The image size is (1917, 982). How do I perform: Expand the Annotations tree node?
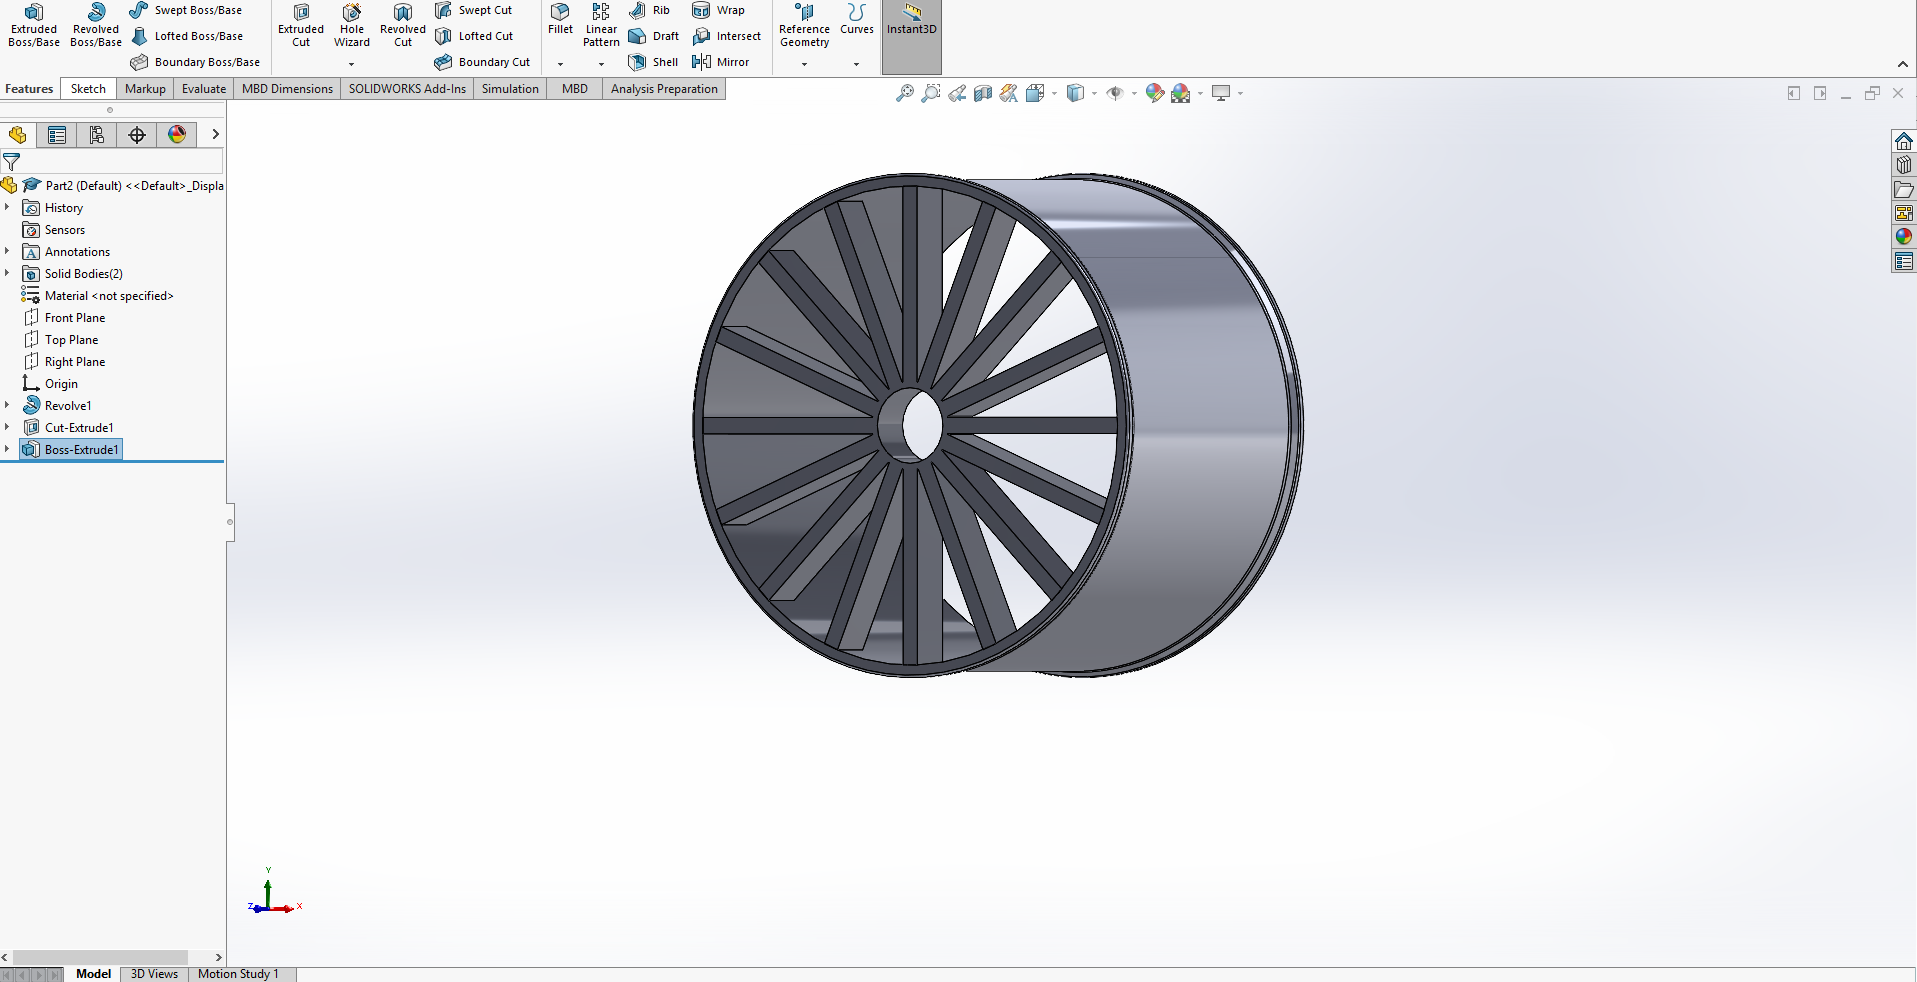coord(9,251)
